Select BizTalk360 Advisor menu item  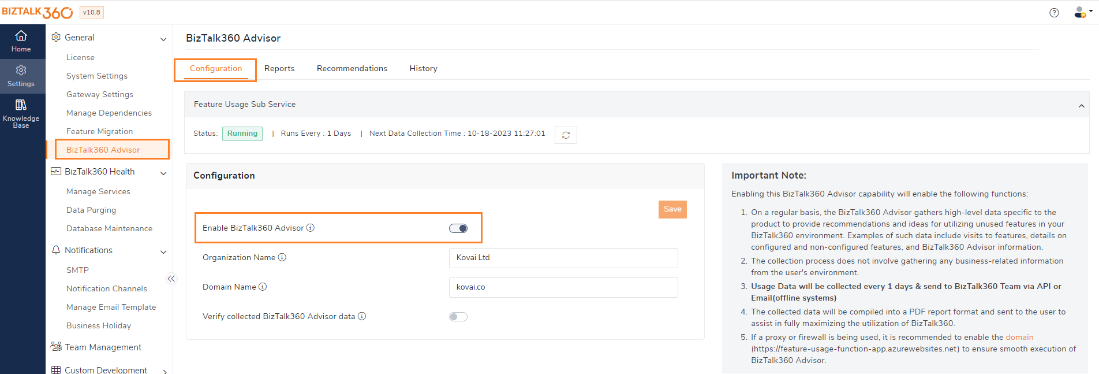tap(112, 150)
